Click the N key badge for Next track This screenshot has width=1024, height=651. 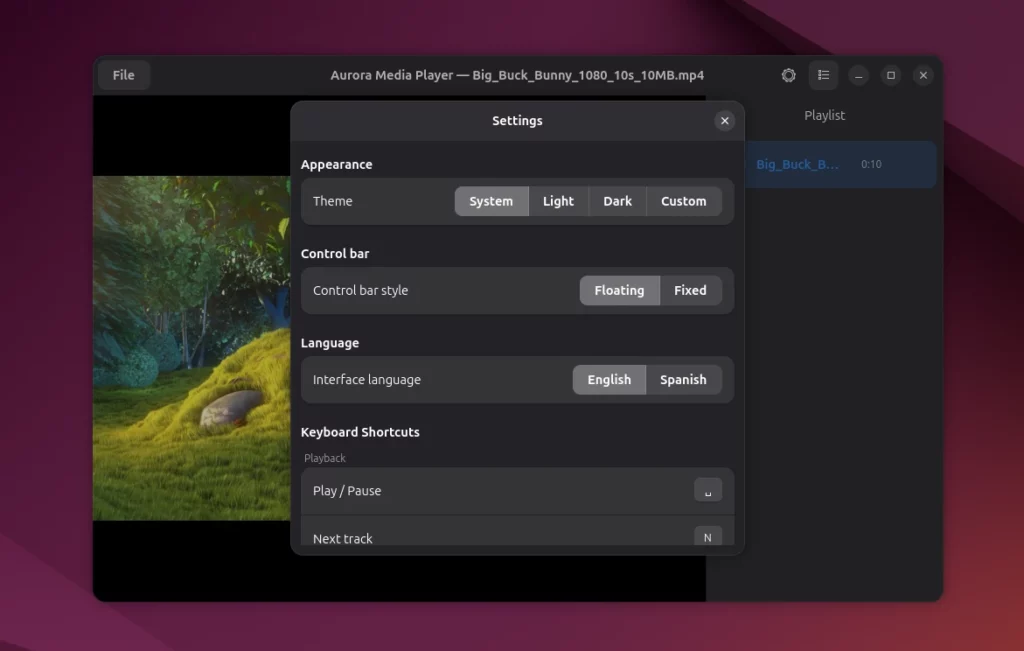click(x=707, y=537)
